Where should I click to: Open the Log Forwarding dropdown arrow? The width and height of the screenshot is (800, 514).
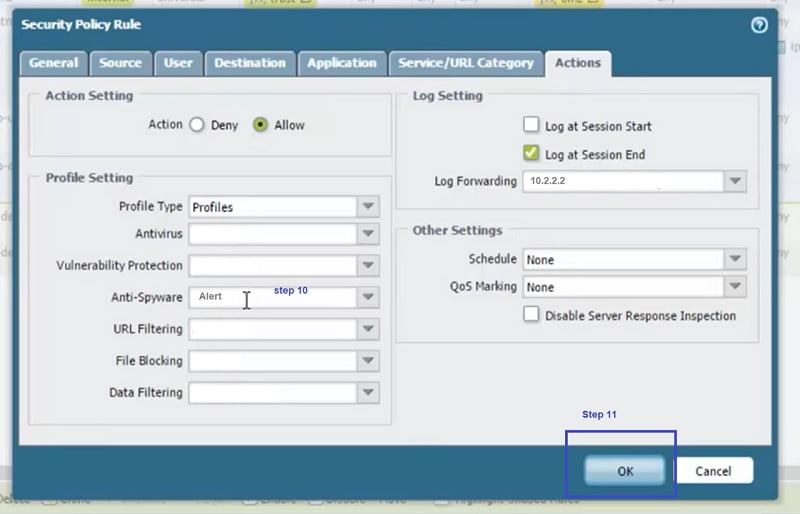(x=735, y=181)
